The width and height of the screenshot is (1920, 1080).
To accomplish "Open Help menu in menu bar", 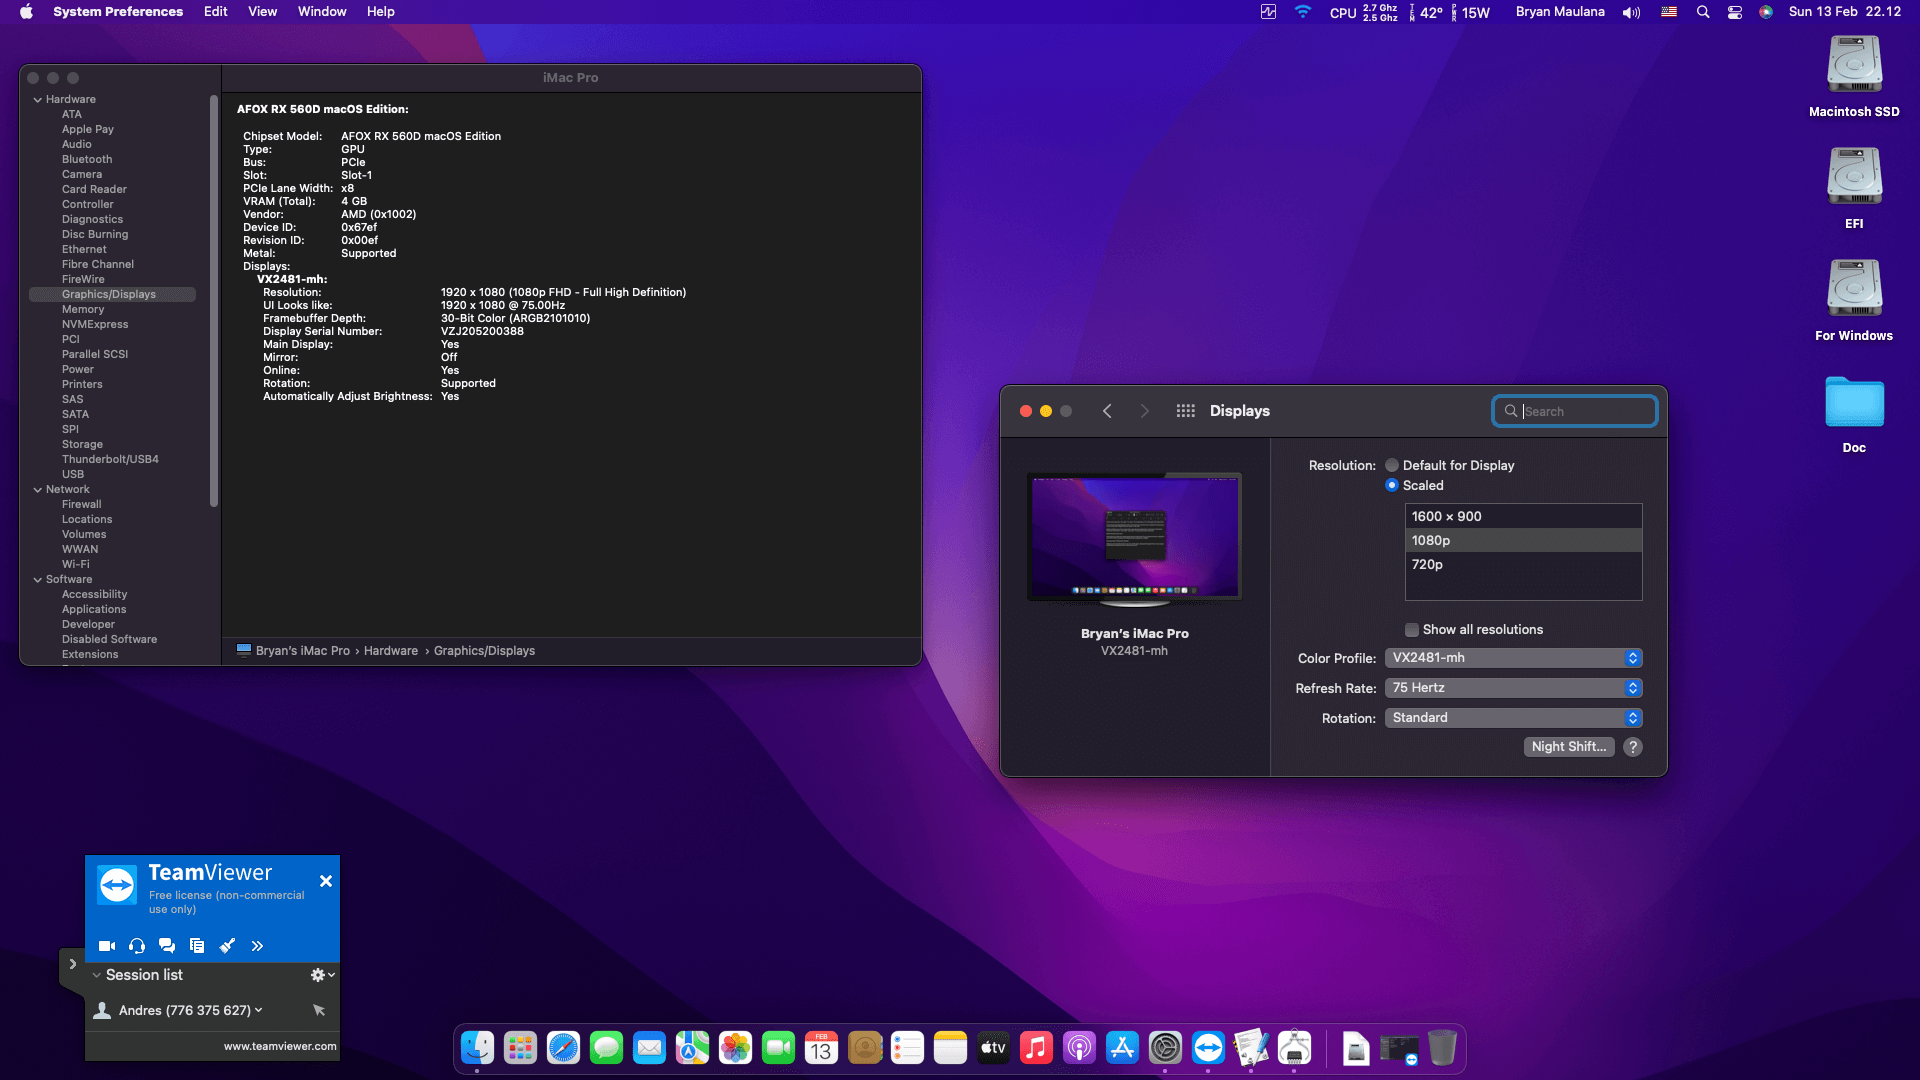I will tap(381, 12).
